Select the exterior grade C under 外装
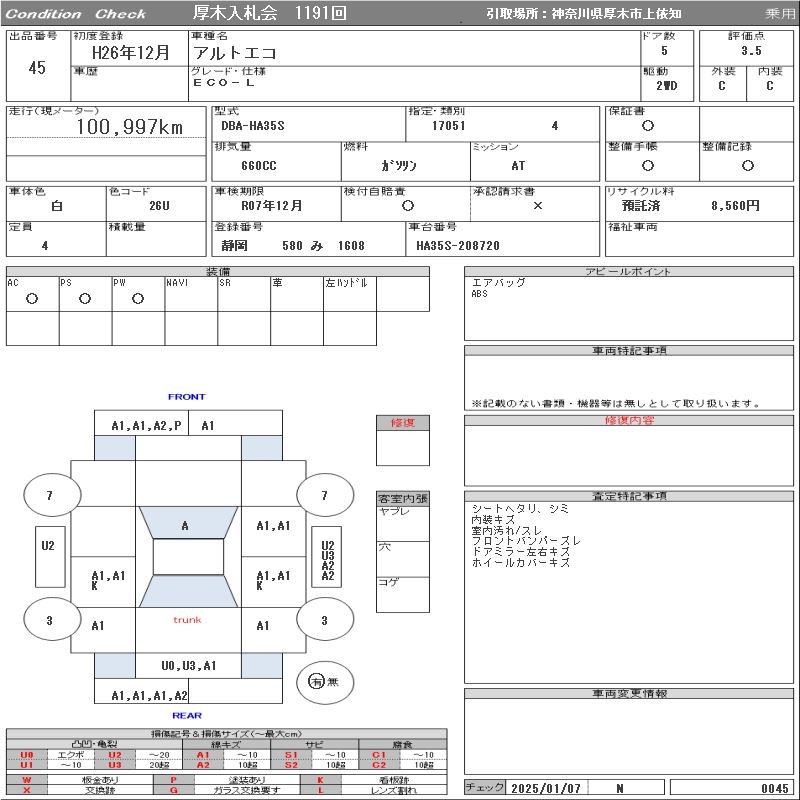Viewport: 800px width, 800px height. pos(721,86)
